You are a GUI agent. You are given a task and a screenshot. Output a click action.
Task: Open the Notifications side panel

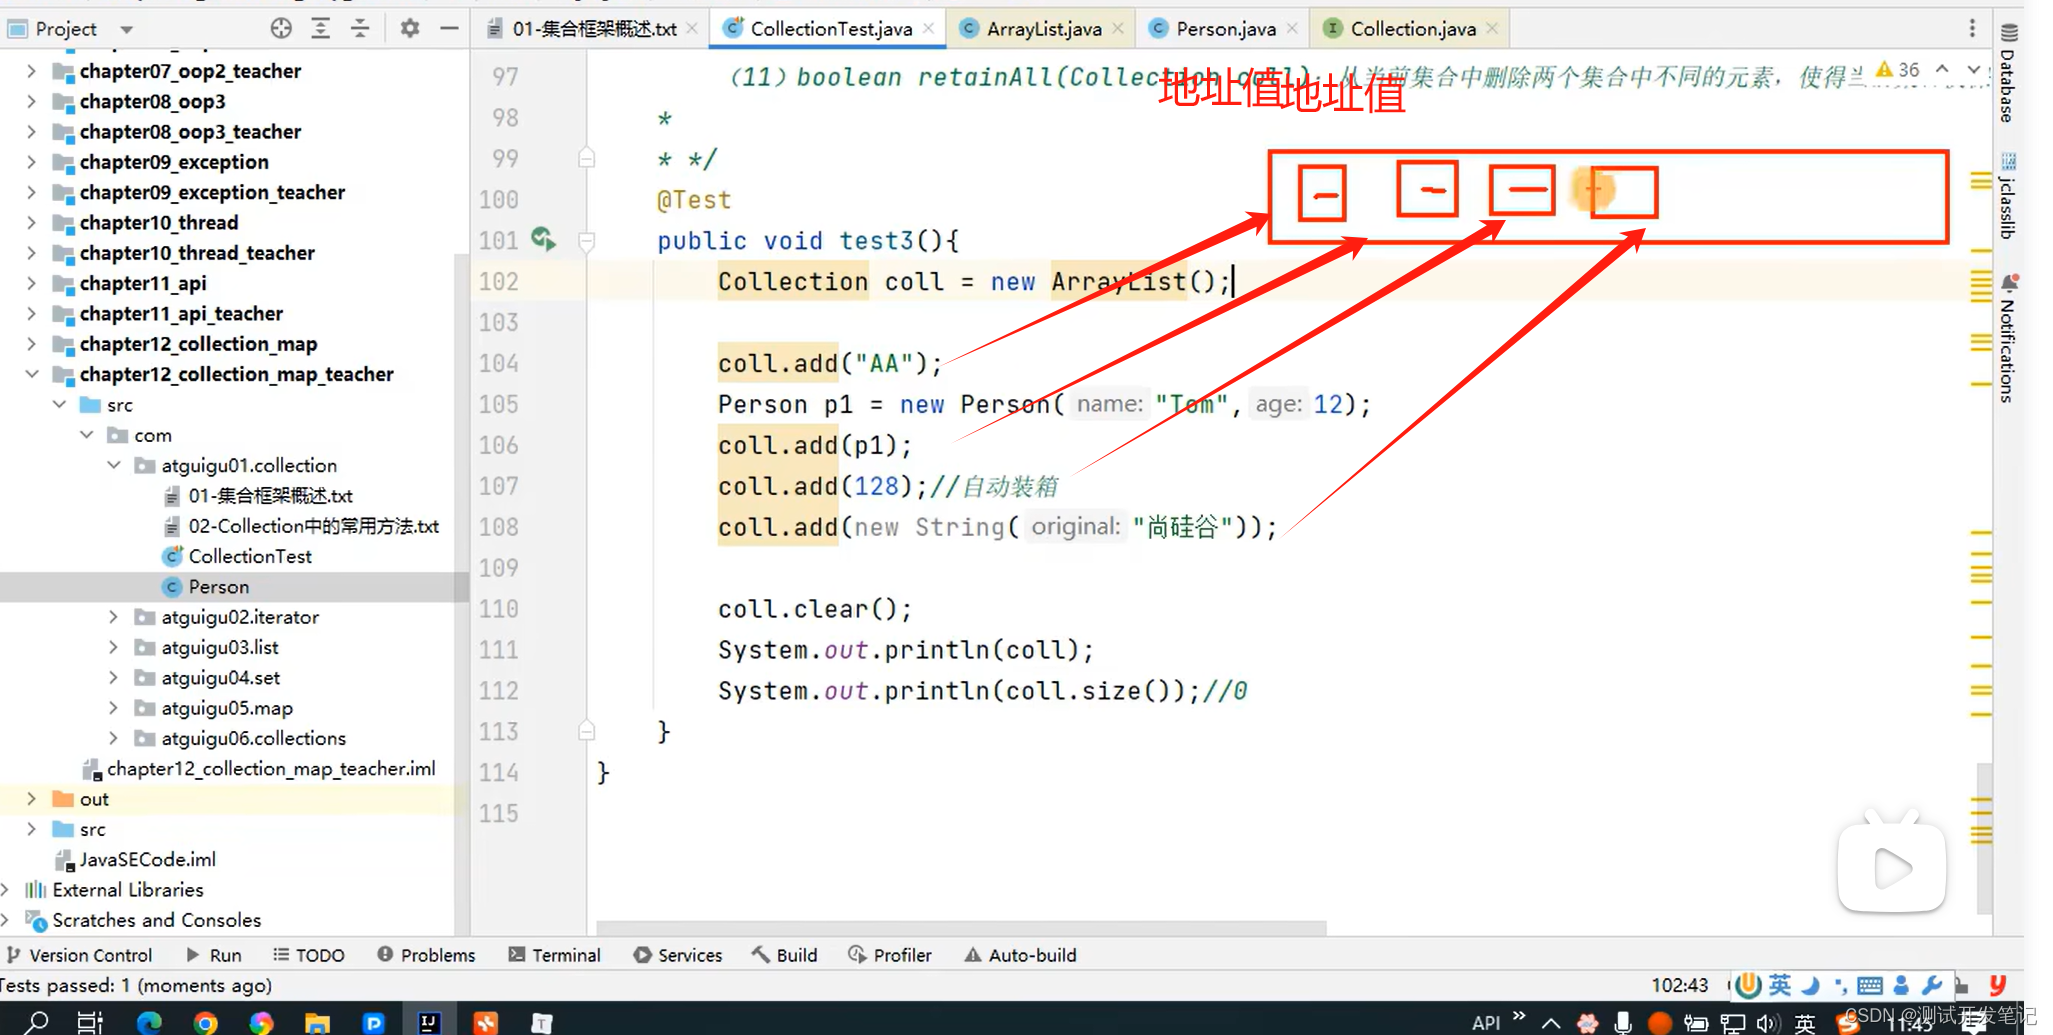(x=2007, y=338)
